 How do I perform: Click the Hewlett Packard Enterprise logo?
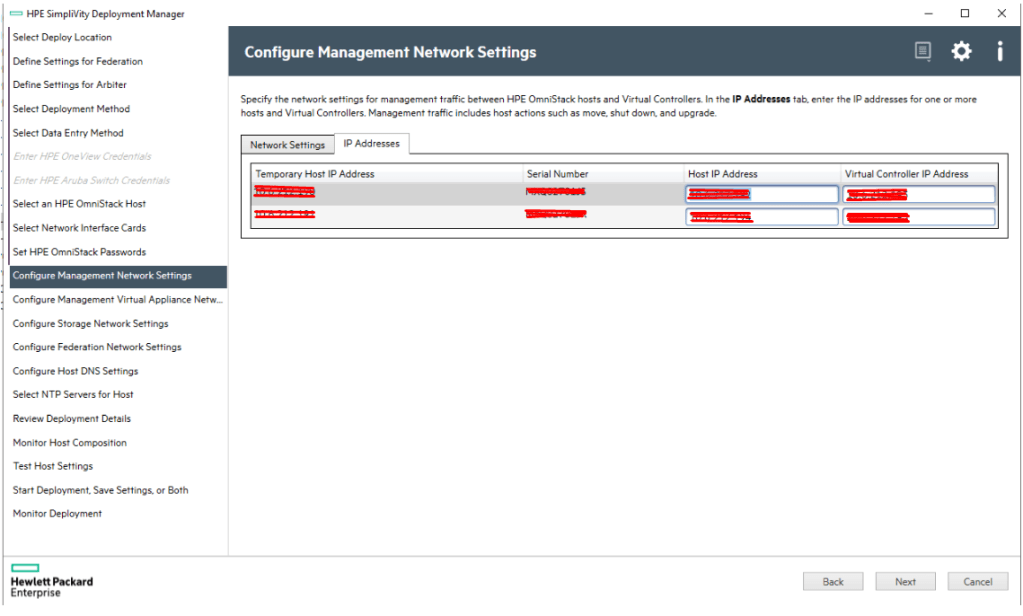pyautogui.click(x=51, y=580)
